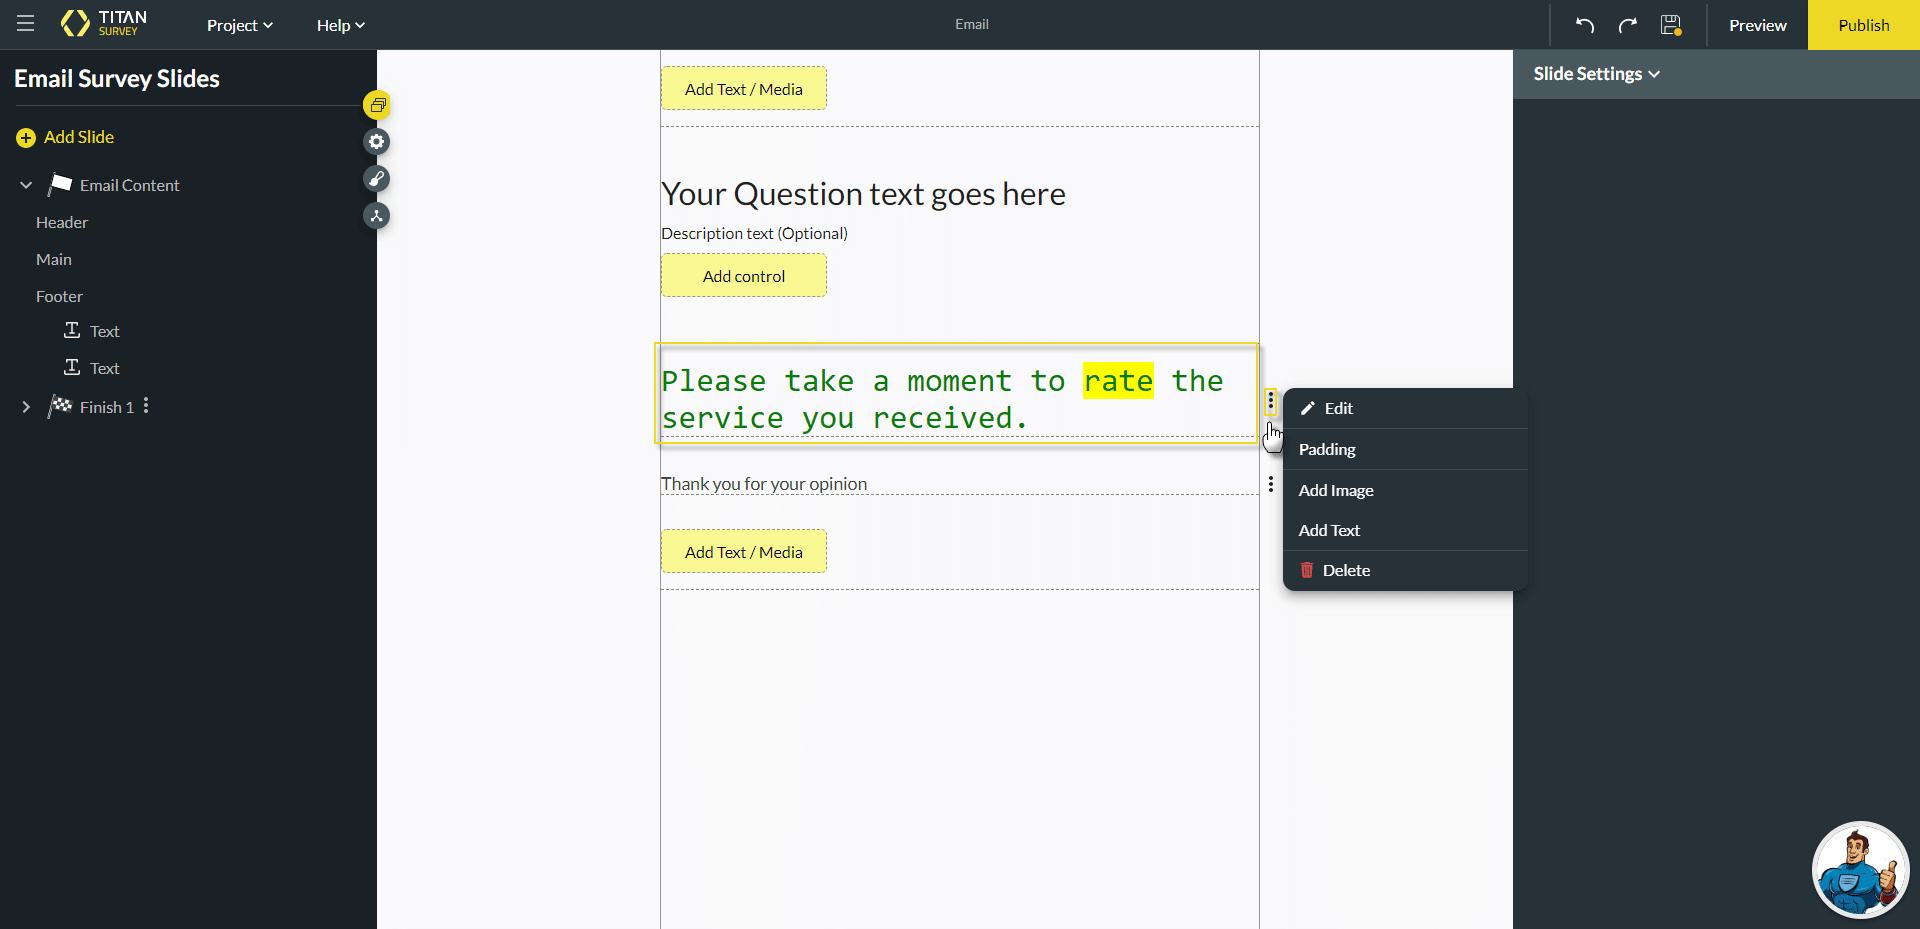This screenshot has width=1920, height=929.
Task: Expand the Slide Settings panel
Action: point(1597,74)
